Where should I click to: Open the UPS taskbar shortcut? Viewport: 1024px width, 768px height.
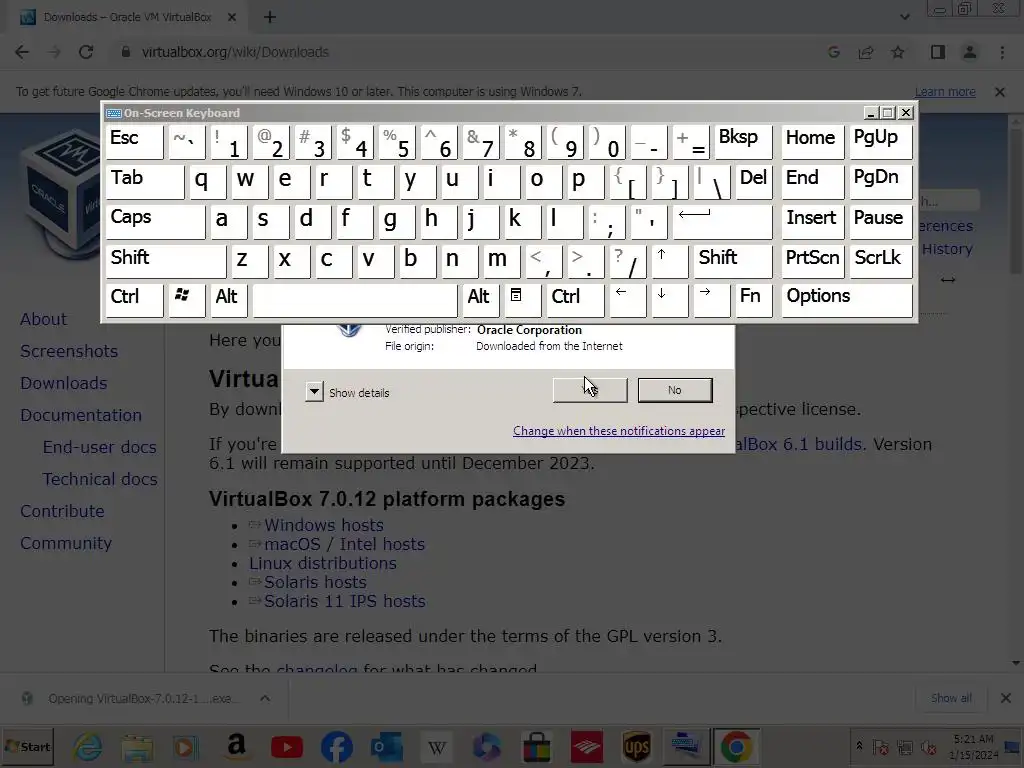[x=637, y=747]
